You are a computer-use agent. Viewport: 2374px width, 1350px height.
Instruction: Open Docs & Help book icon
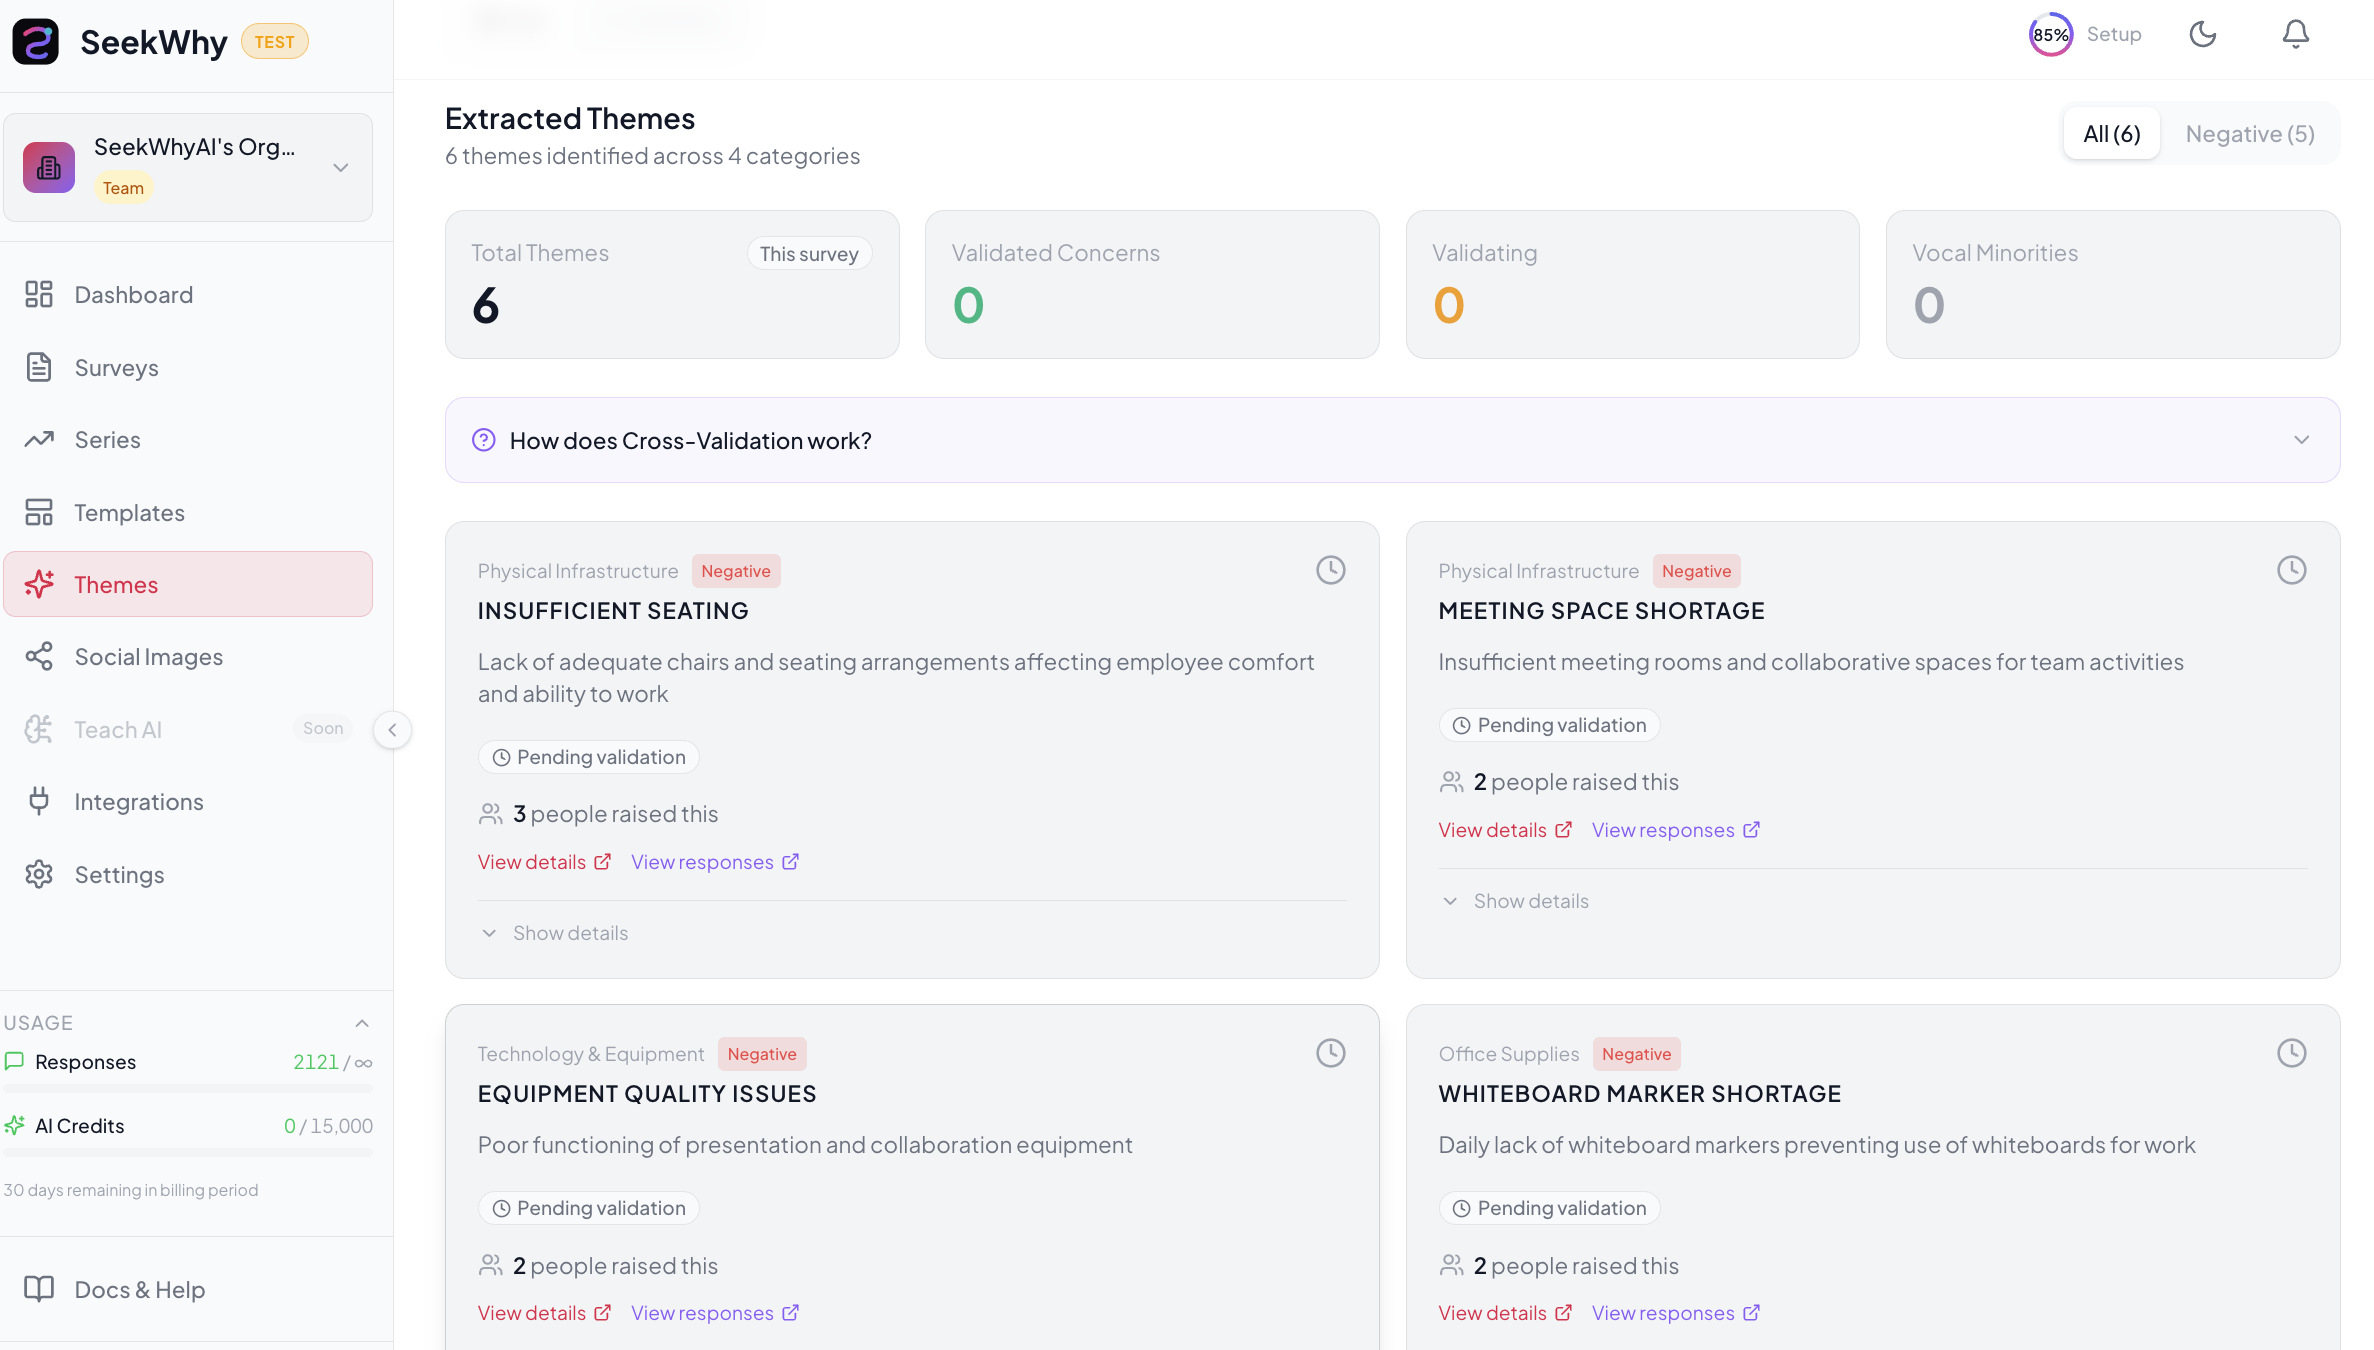(39, 1289)
